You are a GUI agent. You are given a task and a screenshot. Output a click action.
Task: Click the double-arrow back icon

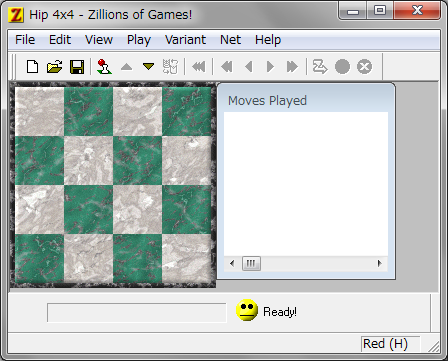pyautogui.click(x=227, y=67)
